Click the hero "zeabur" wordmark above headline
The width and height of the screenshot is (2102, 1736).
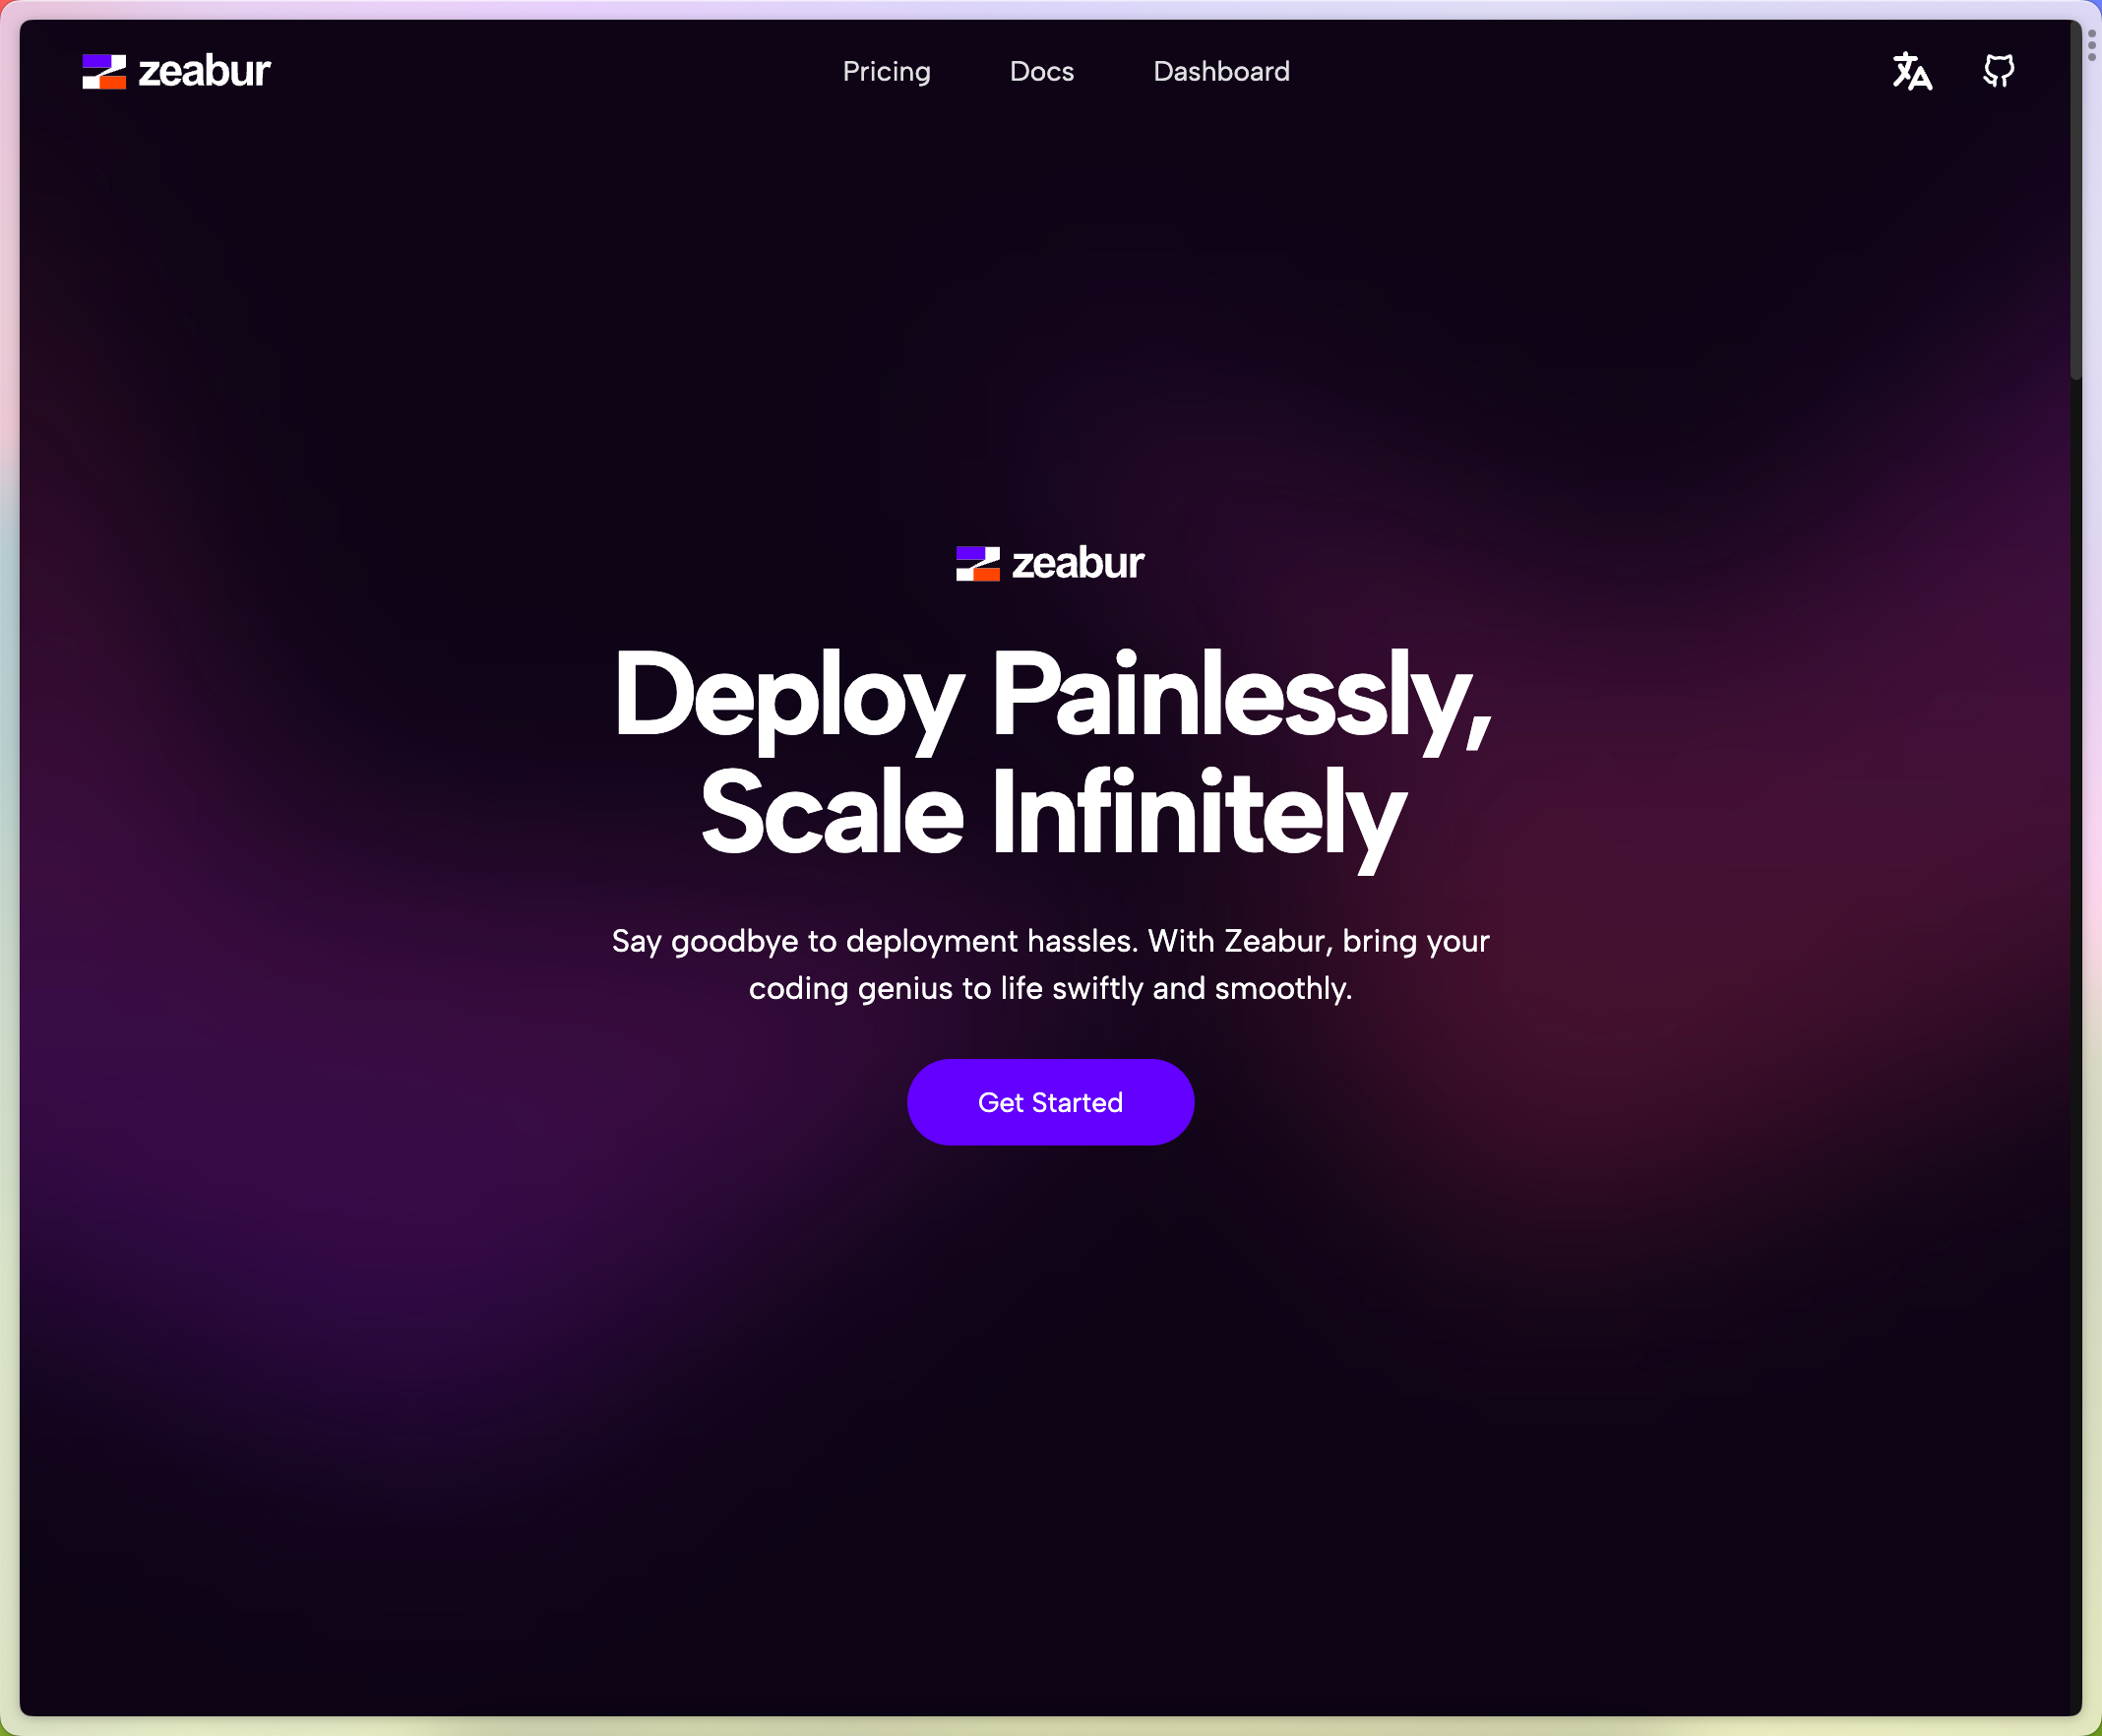coord(1077,564)
